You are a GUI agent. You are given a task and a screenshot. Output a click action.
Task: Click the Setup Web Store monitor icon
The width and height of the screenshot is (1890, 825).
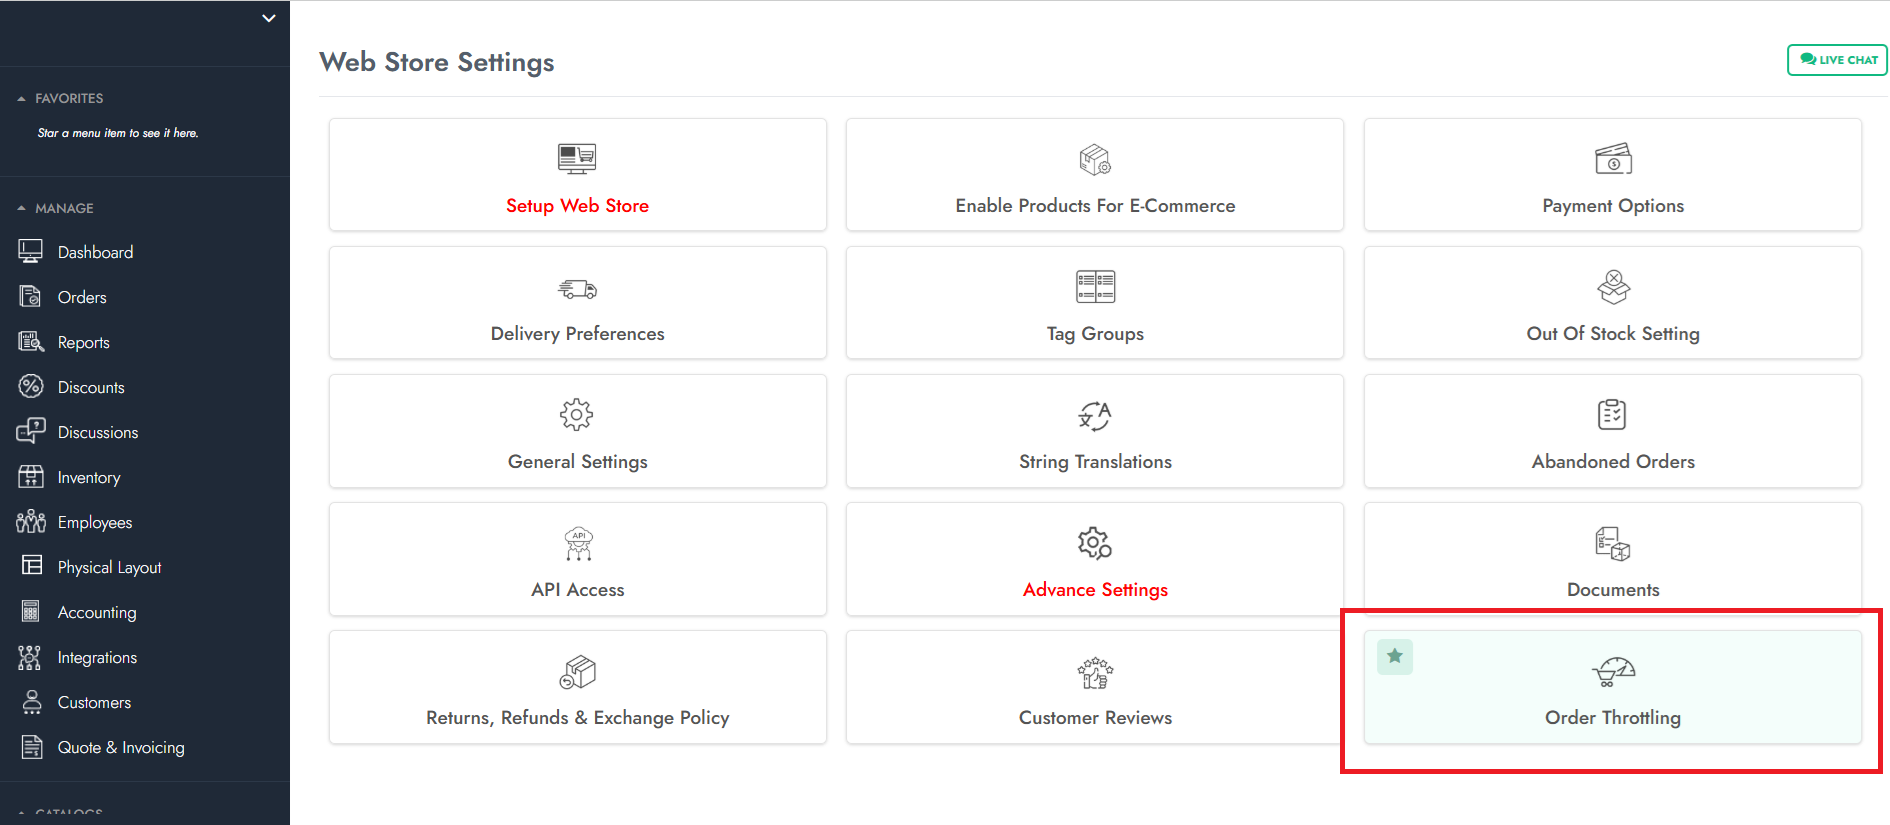coord(577,158)
